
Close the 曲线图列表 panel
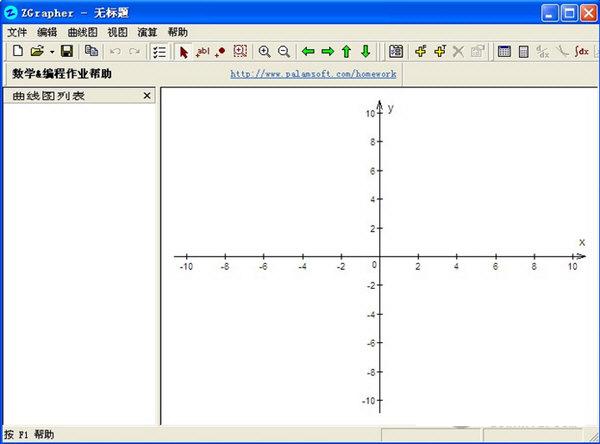click(x=147, y=96)
